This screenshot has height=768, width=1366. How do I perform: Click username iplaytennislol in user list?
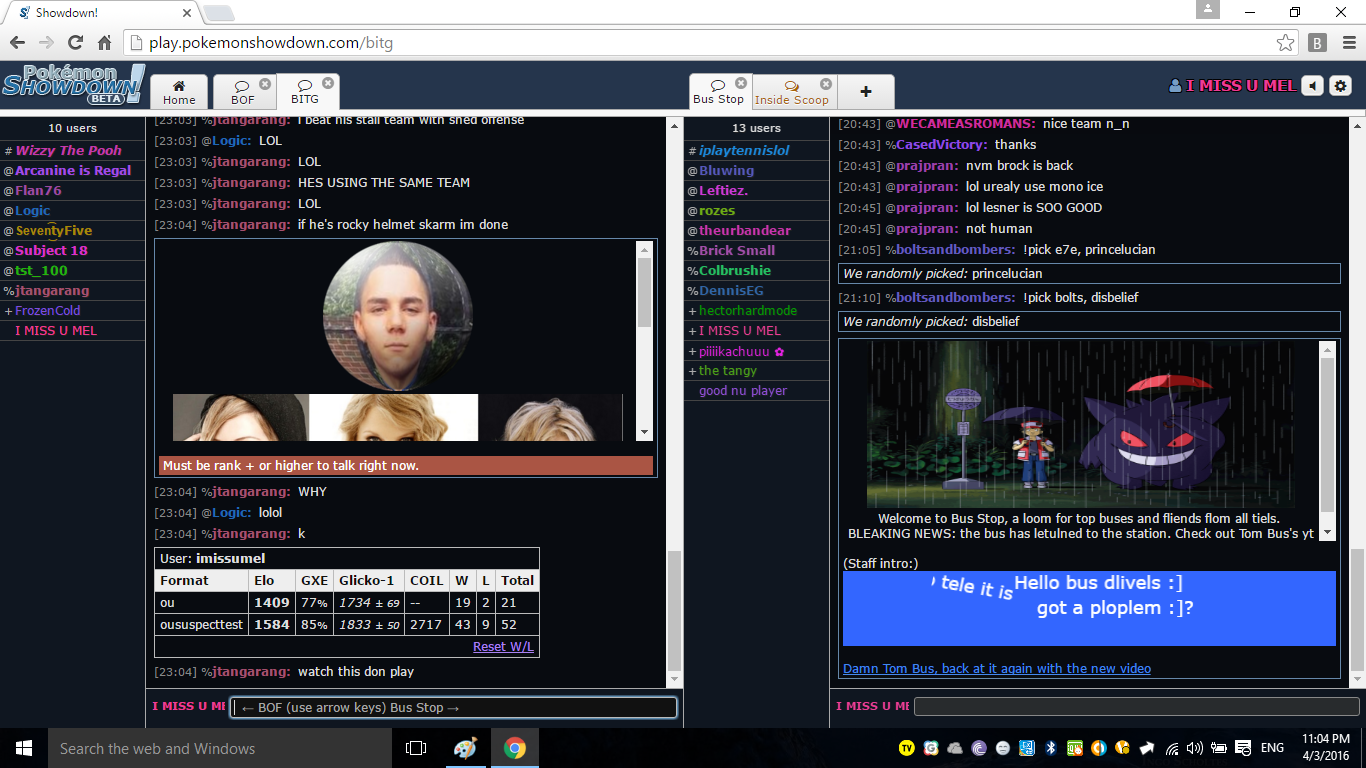(744, 151)
